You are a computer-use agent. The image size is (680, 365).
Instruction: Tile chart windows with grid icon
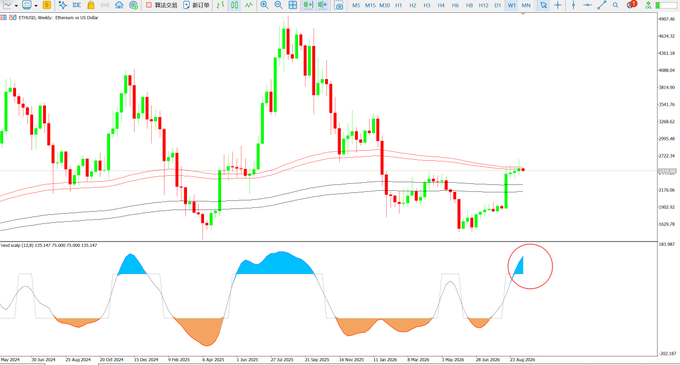tap(293, 5)
